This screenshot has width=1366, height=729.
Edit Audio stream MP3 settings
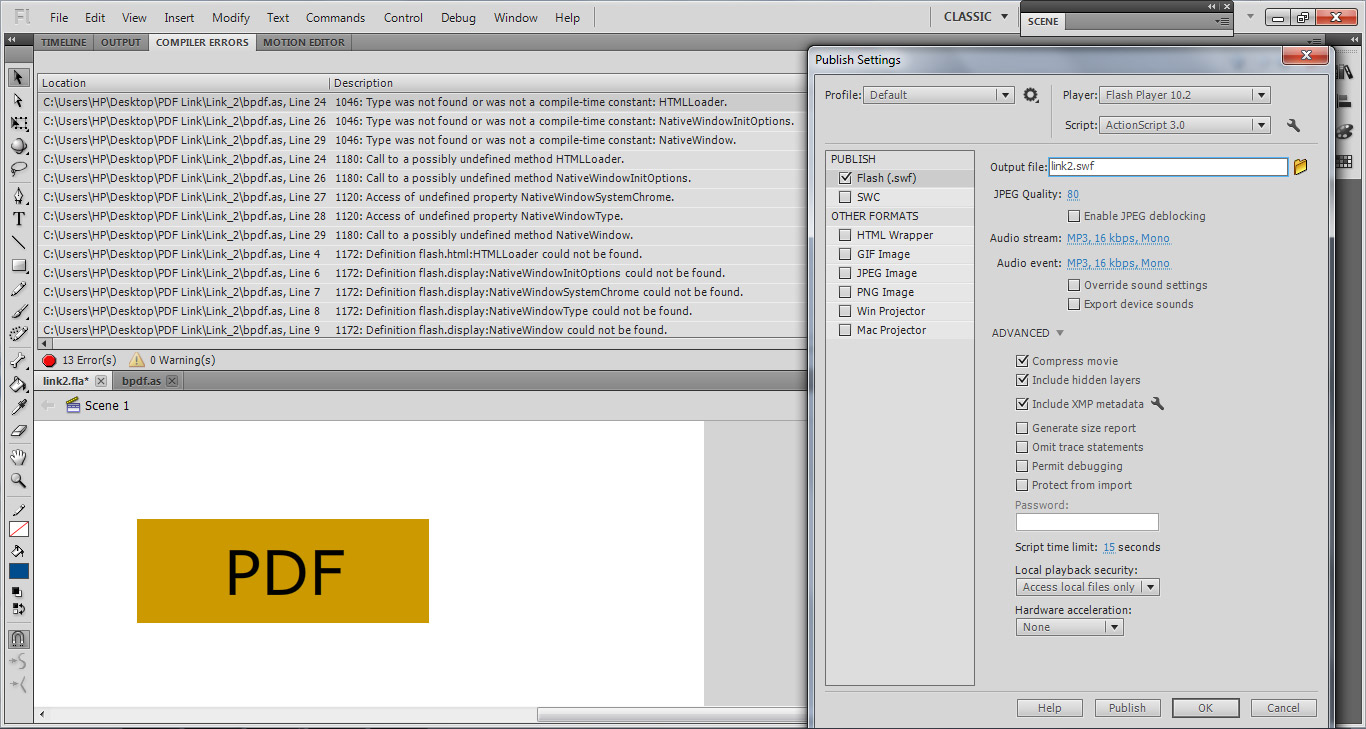pos(1118,238)
